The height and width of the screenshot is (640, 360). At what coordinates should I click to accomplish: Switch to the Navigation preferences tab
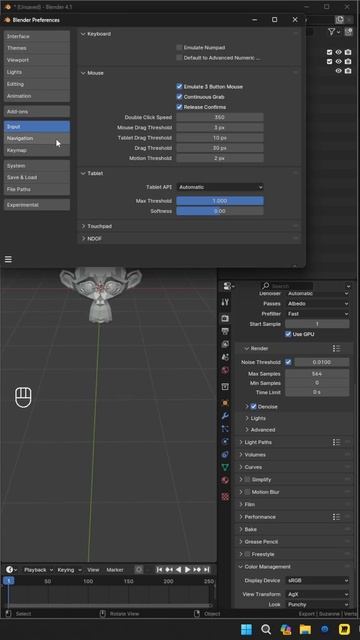[37, 138]
